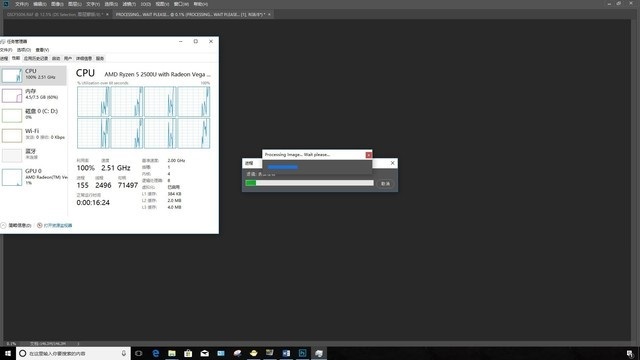Open Photoshop's 文字(Y) menu
This screenshot has height=360, width=640.
[93, 4]
